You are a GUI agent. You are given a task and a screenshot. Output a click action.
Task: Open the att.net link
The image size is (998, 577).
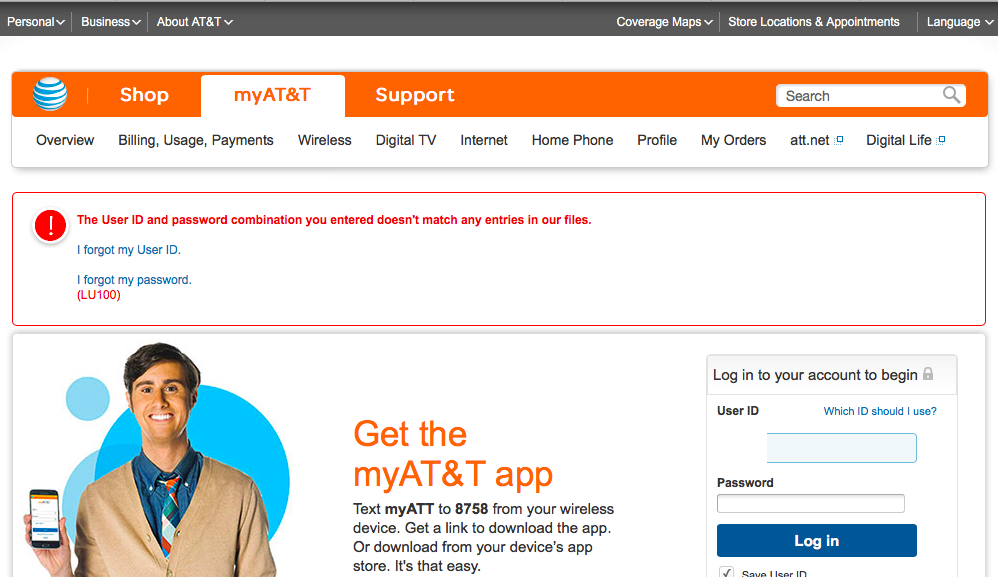tap(810, 140)
